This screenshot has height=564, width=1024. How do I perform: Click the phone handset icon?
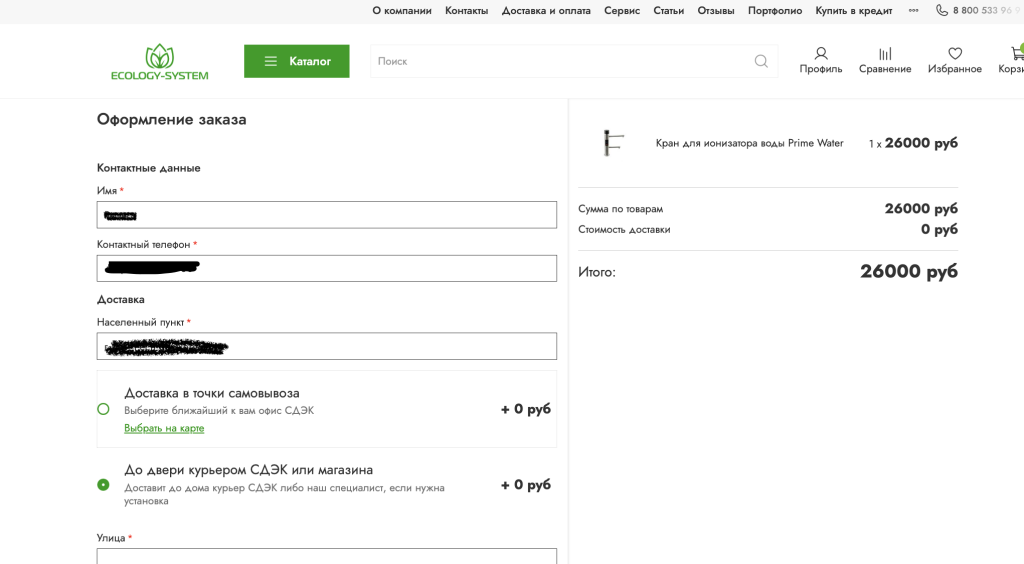(942, 10)
